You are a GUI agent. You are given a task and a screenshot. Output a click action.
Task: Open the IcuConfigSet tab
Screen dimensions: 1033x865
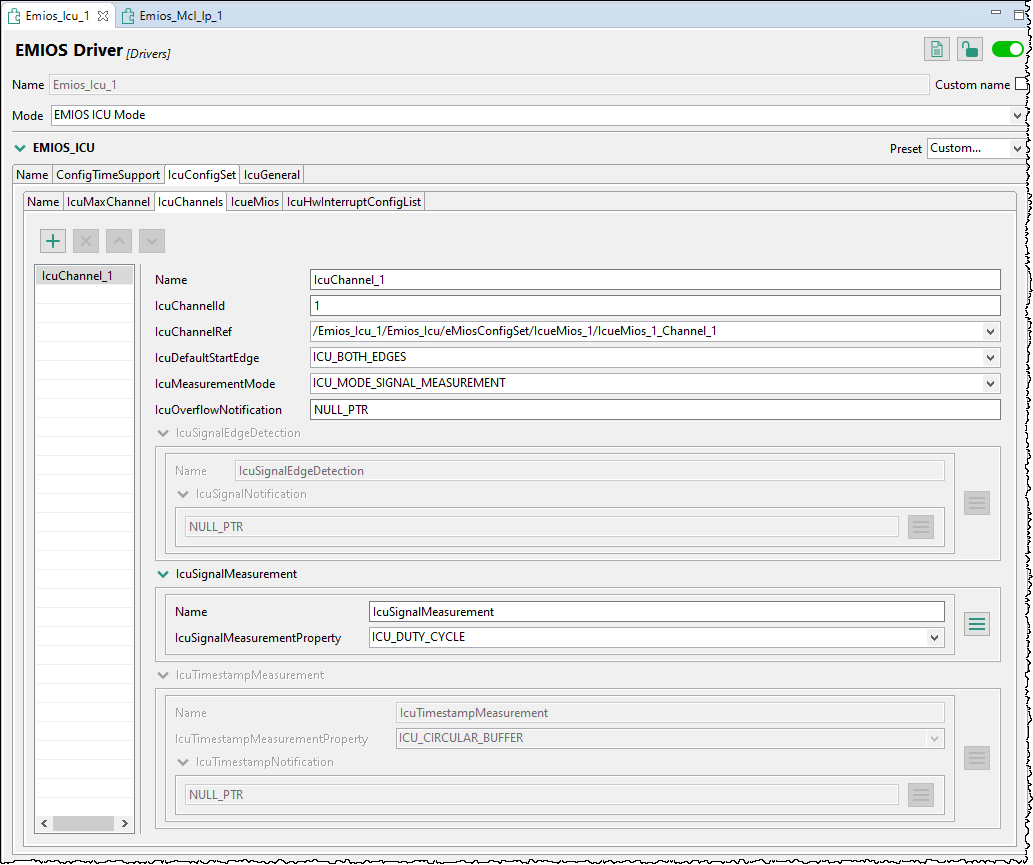click(202, 175)
